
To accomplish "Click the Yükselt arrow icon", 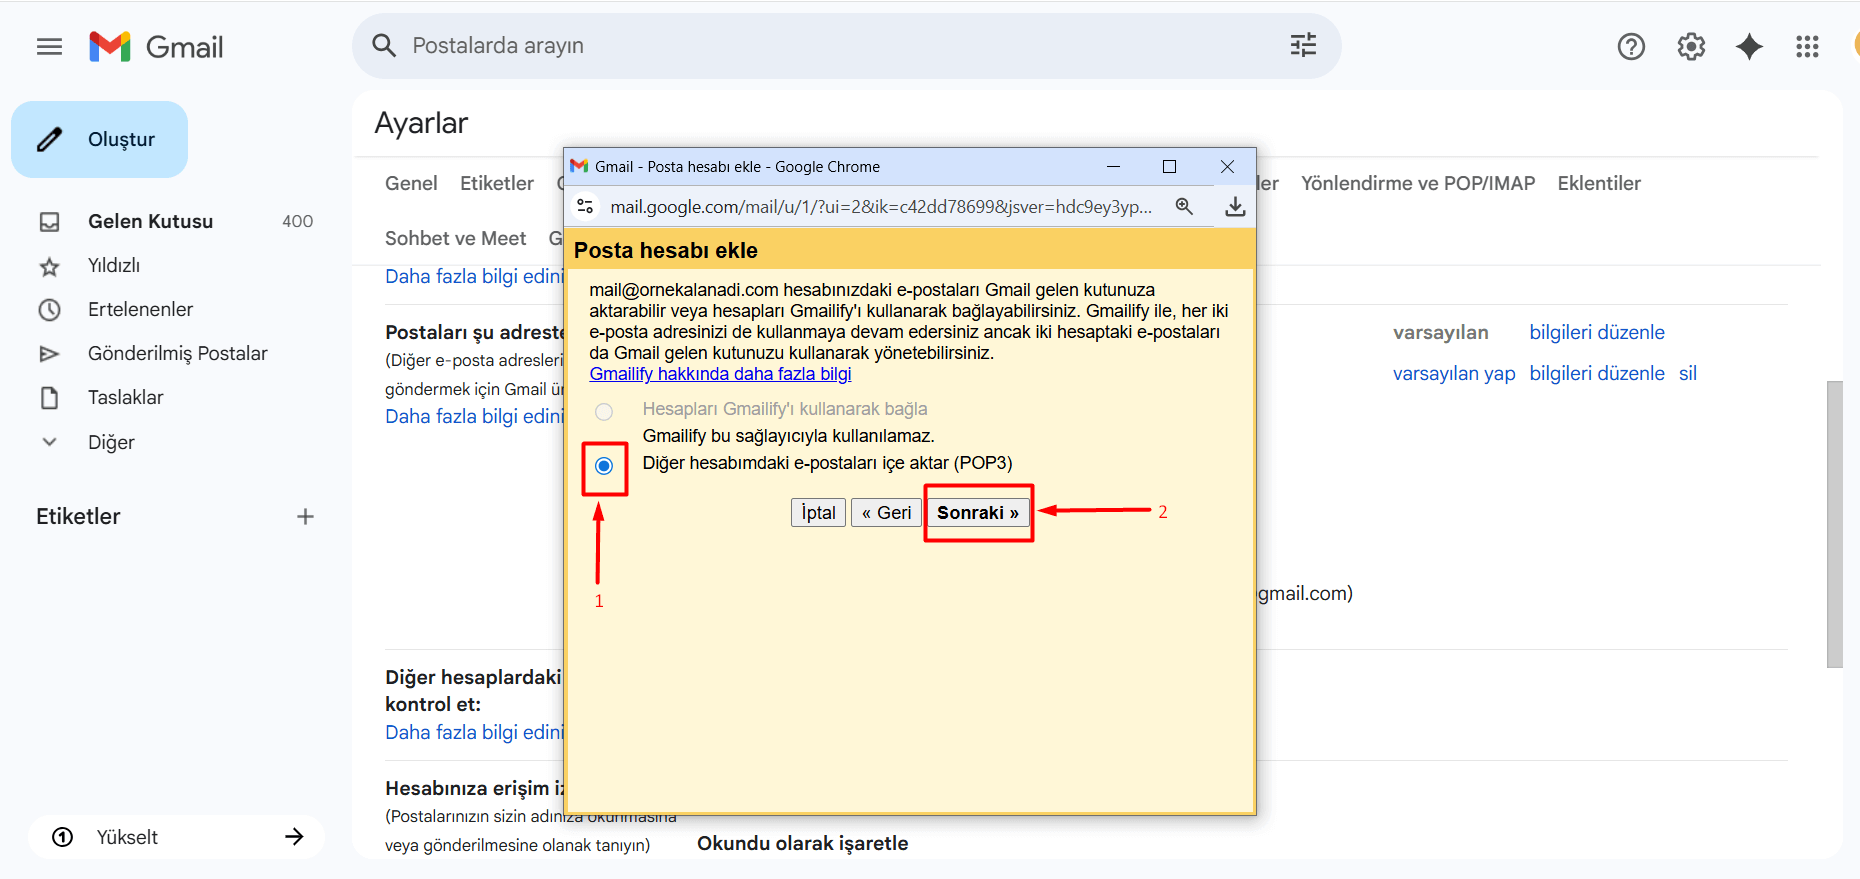I will coord(294,837).
